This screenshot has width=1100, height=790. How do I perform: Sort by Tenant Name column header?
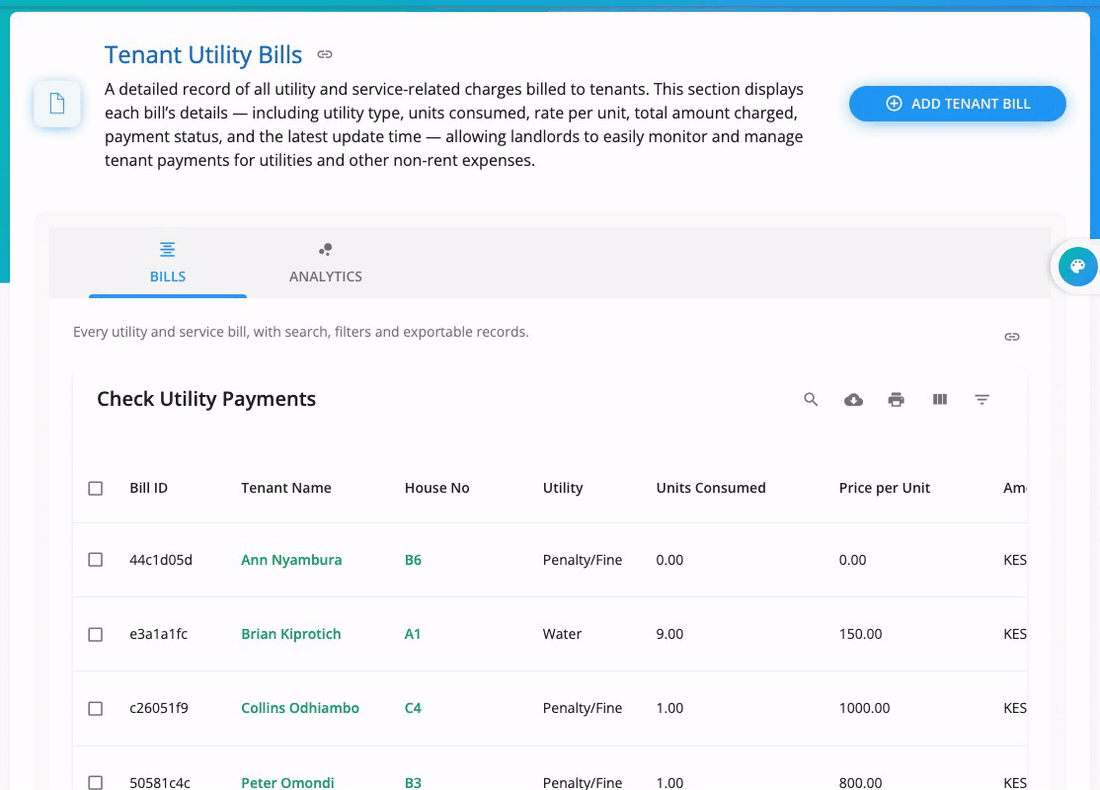point(286,488)
